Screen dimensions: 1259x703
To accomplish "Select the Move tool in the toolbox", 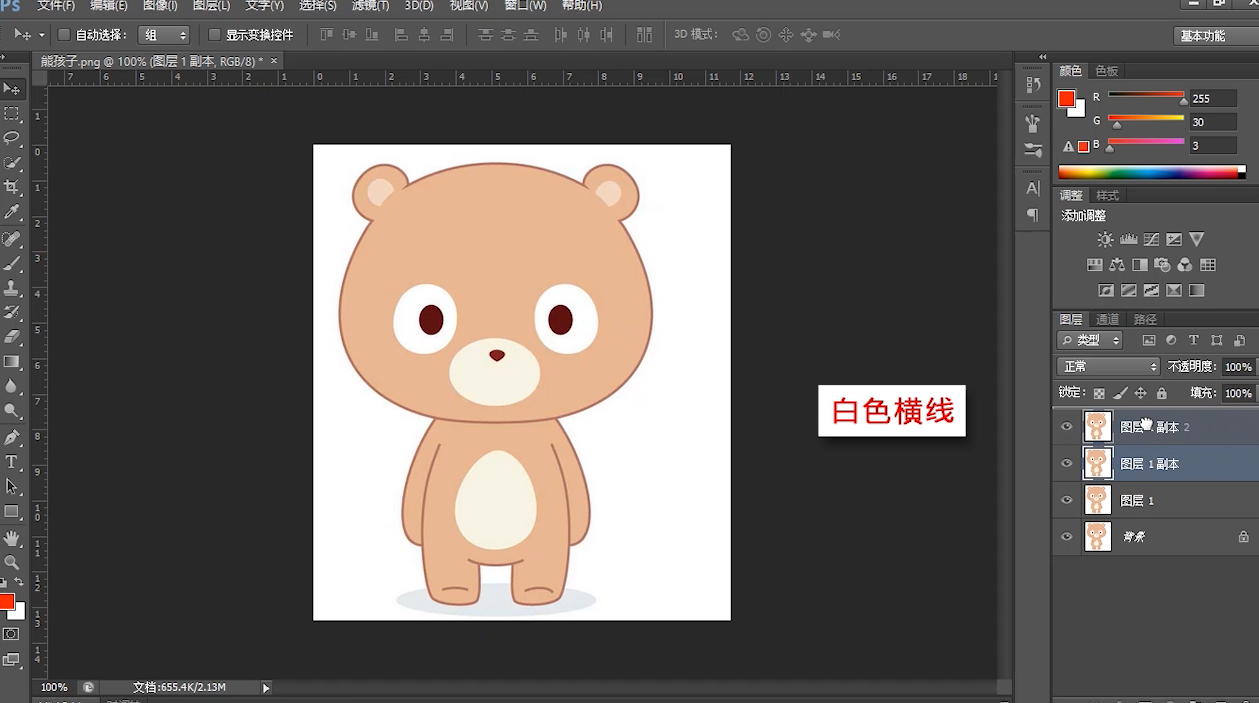I will coord(12,89).
